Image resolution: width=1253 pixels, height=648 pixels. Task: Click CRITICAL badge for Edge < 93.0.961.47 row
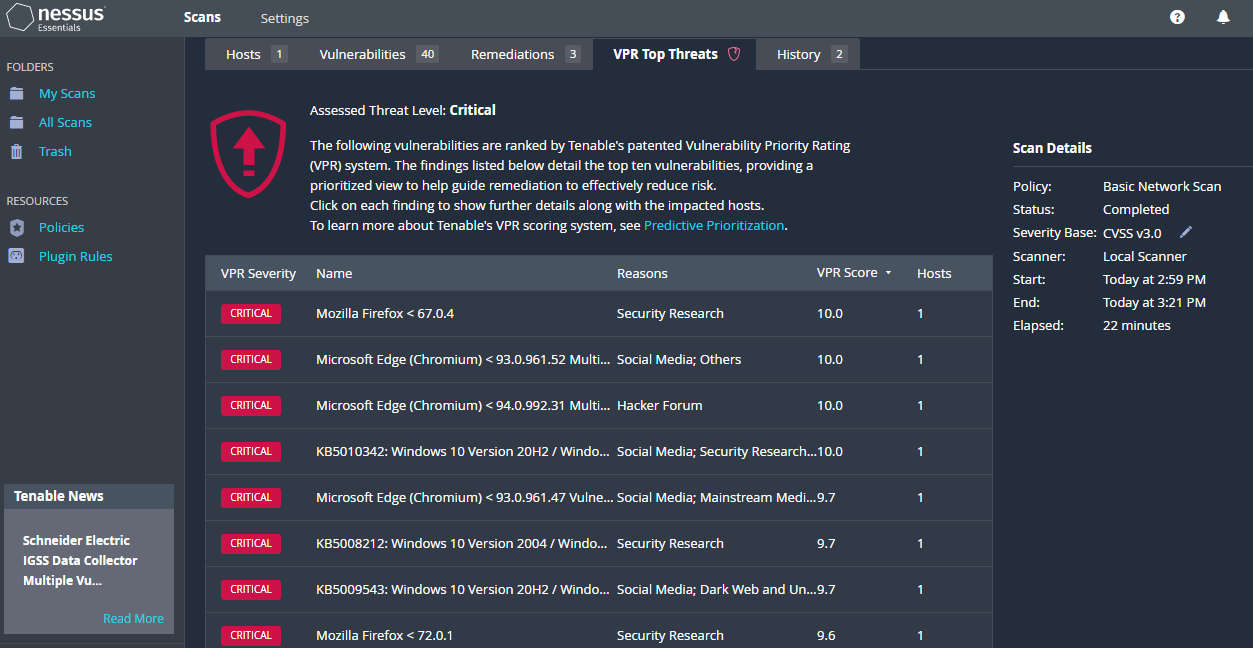point(251,497)
